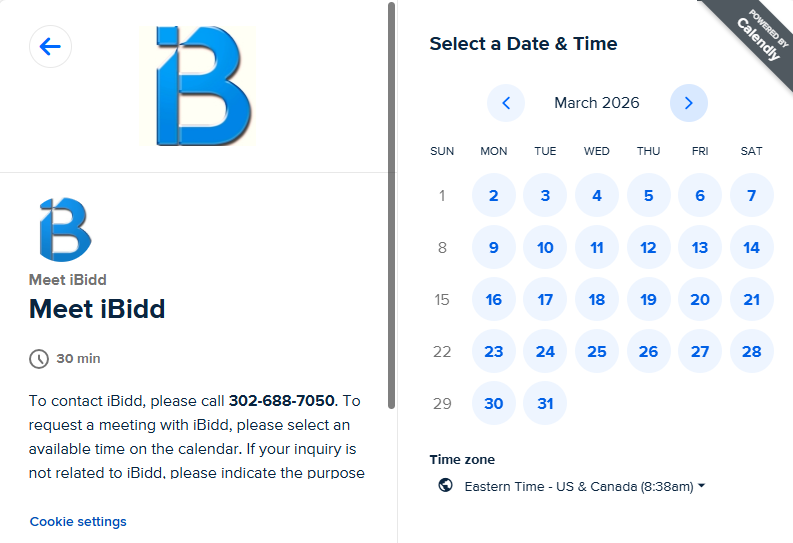Click the 30 min clock icon

pos(39,359)
